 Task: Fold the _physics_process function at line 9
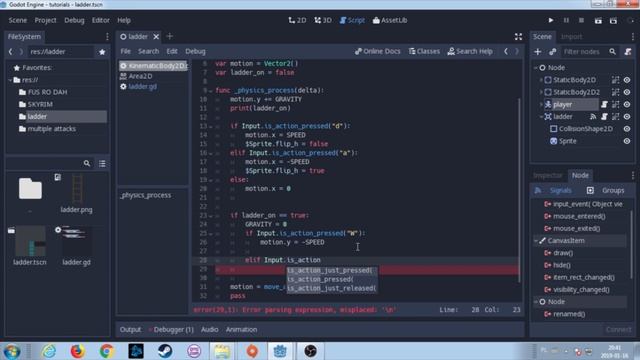[x=211, y=91]
